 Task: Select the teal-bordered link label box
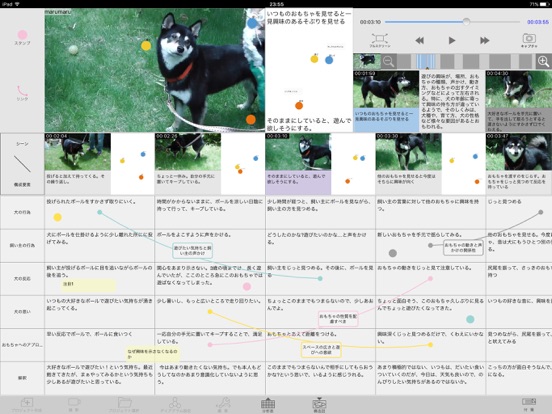193,250
